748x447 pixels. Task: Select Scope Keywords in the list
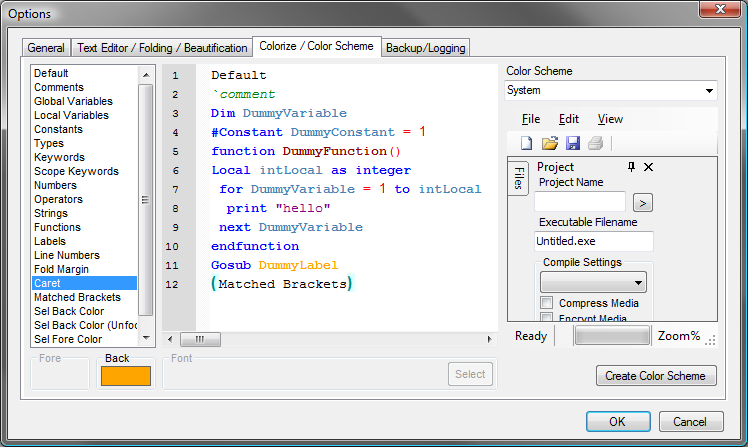pyautogui.click(x=76, y=171)
